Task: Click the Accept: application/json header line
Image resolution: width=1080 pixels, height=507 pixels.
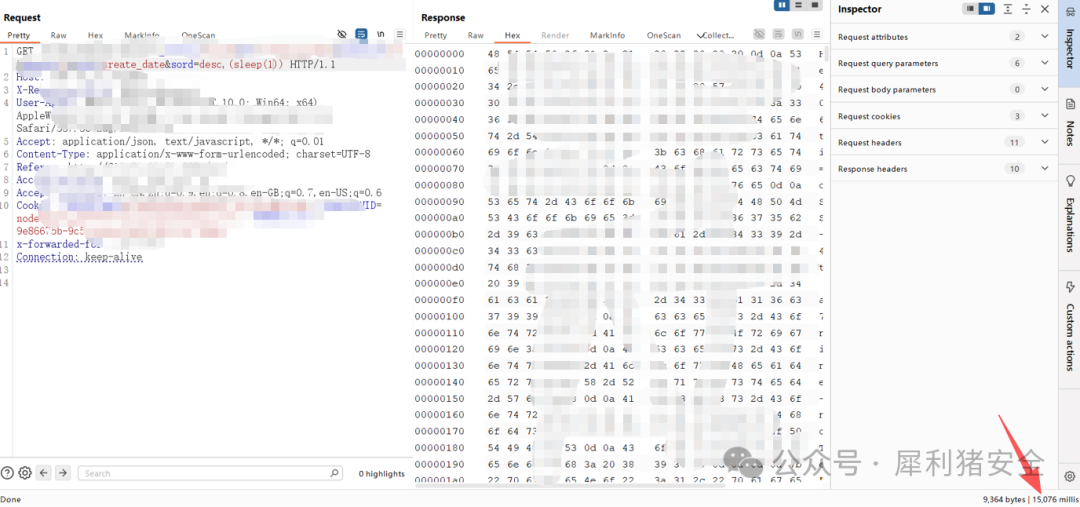Action: pos(170,141)
